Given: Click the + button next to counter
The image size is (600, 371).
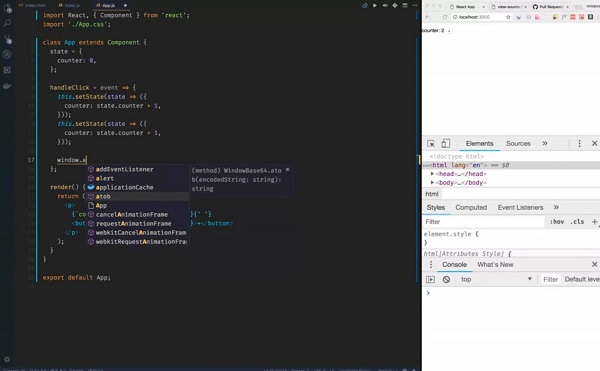Looking at the screenshot, I should [449, 31].
